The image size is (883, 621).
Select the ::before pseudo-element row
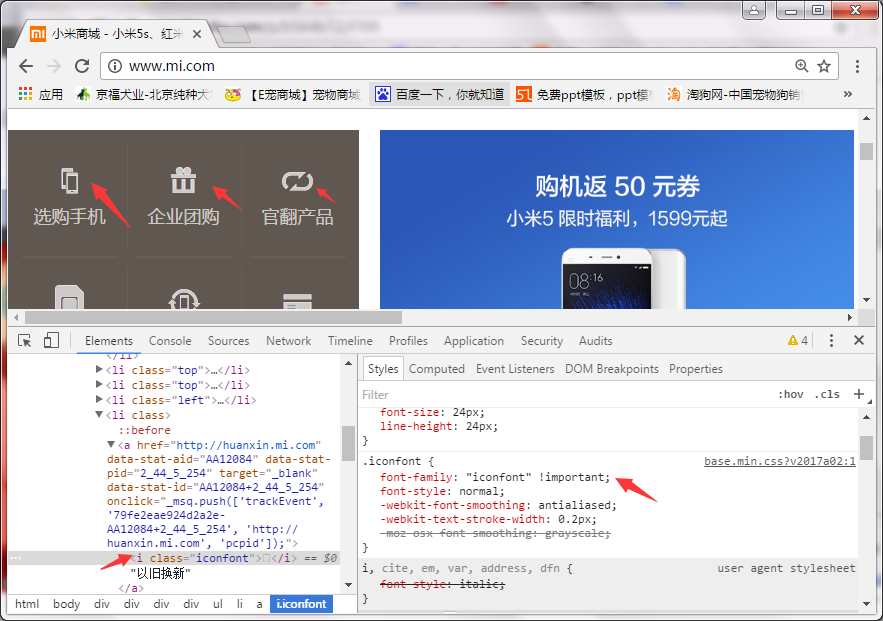145,430
